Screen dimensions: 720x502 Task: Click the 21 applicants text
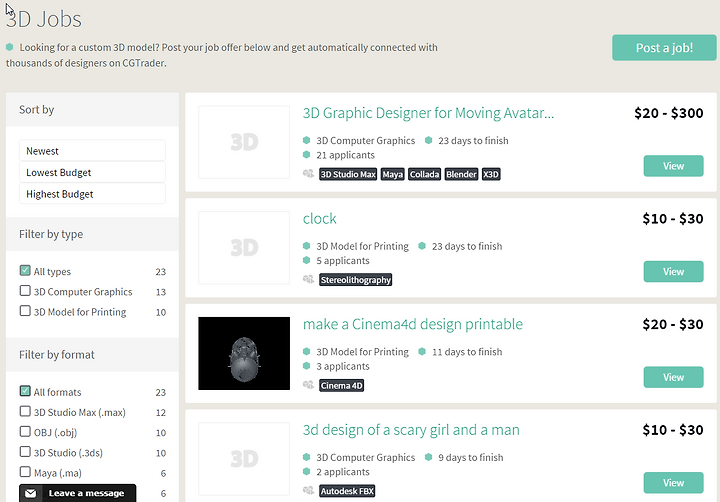[345, 155]
